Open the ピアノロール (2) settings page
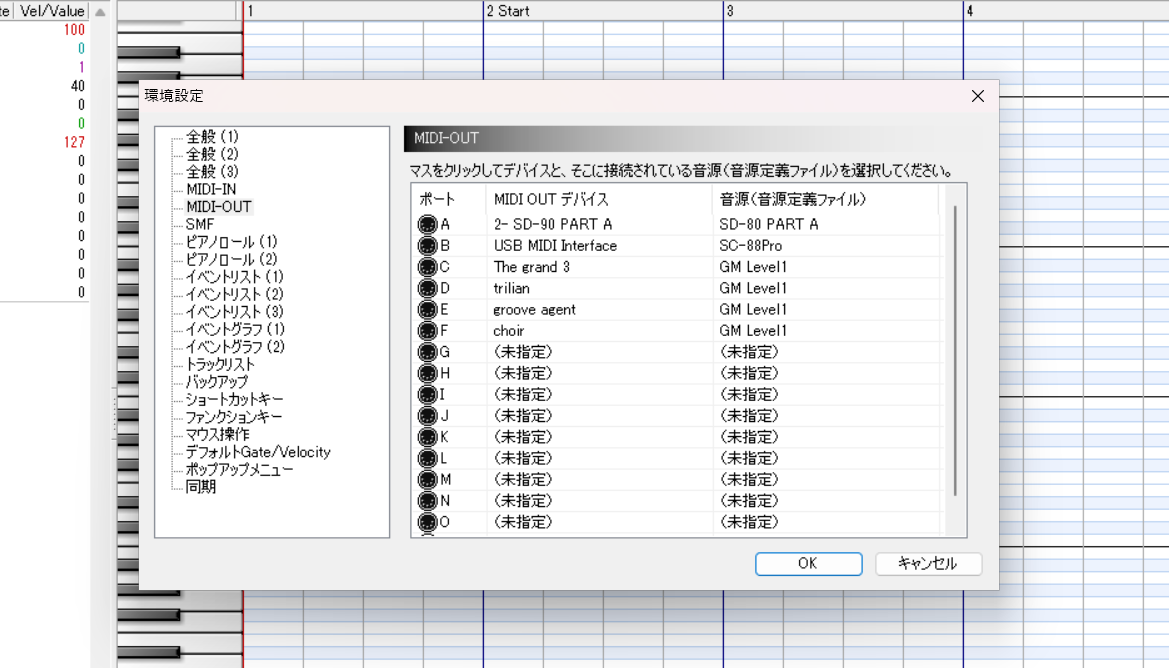Viewport: 1169px width, 668px height. pyautogui.click(x=231, y=259)
